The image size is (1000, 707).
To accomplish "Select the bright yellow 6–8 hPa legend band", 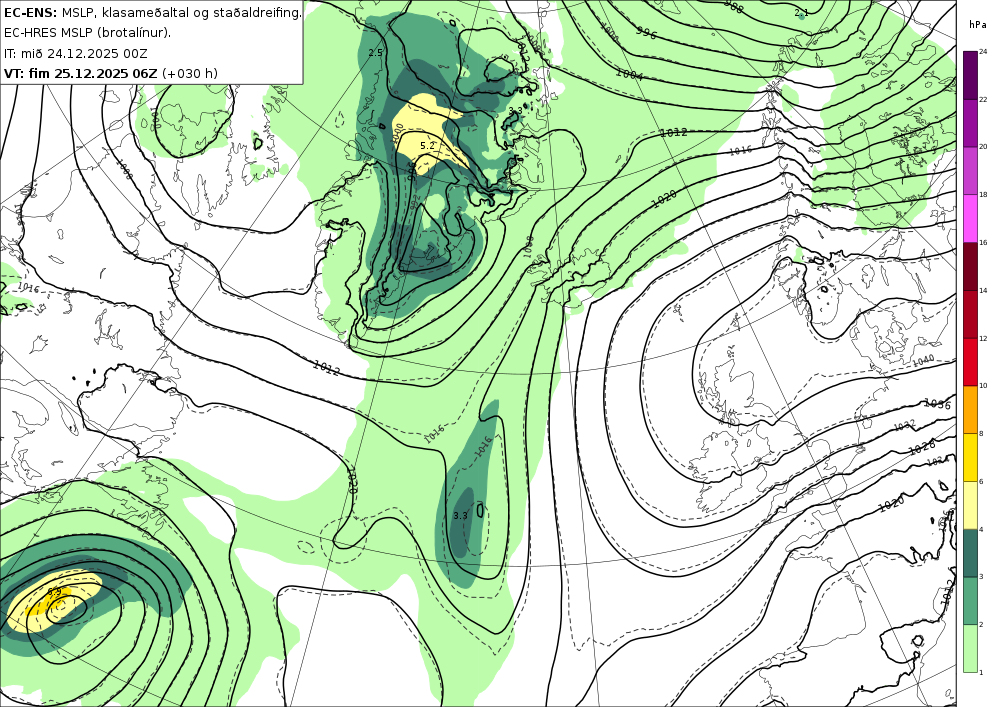I will 970,457.
